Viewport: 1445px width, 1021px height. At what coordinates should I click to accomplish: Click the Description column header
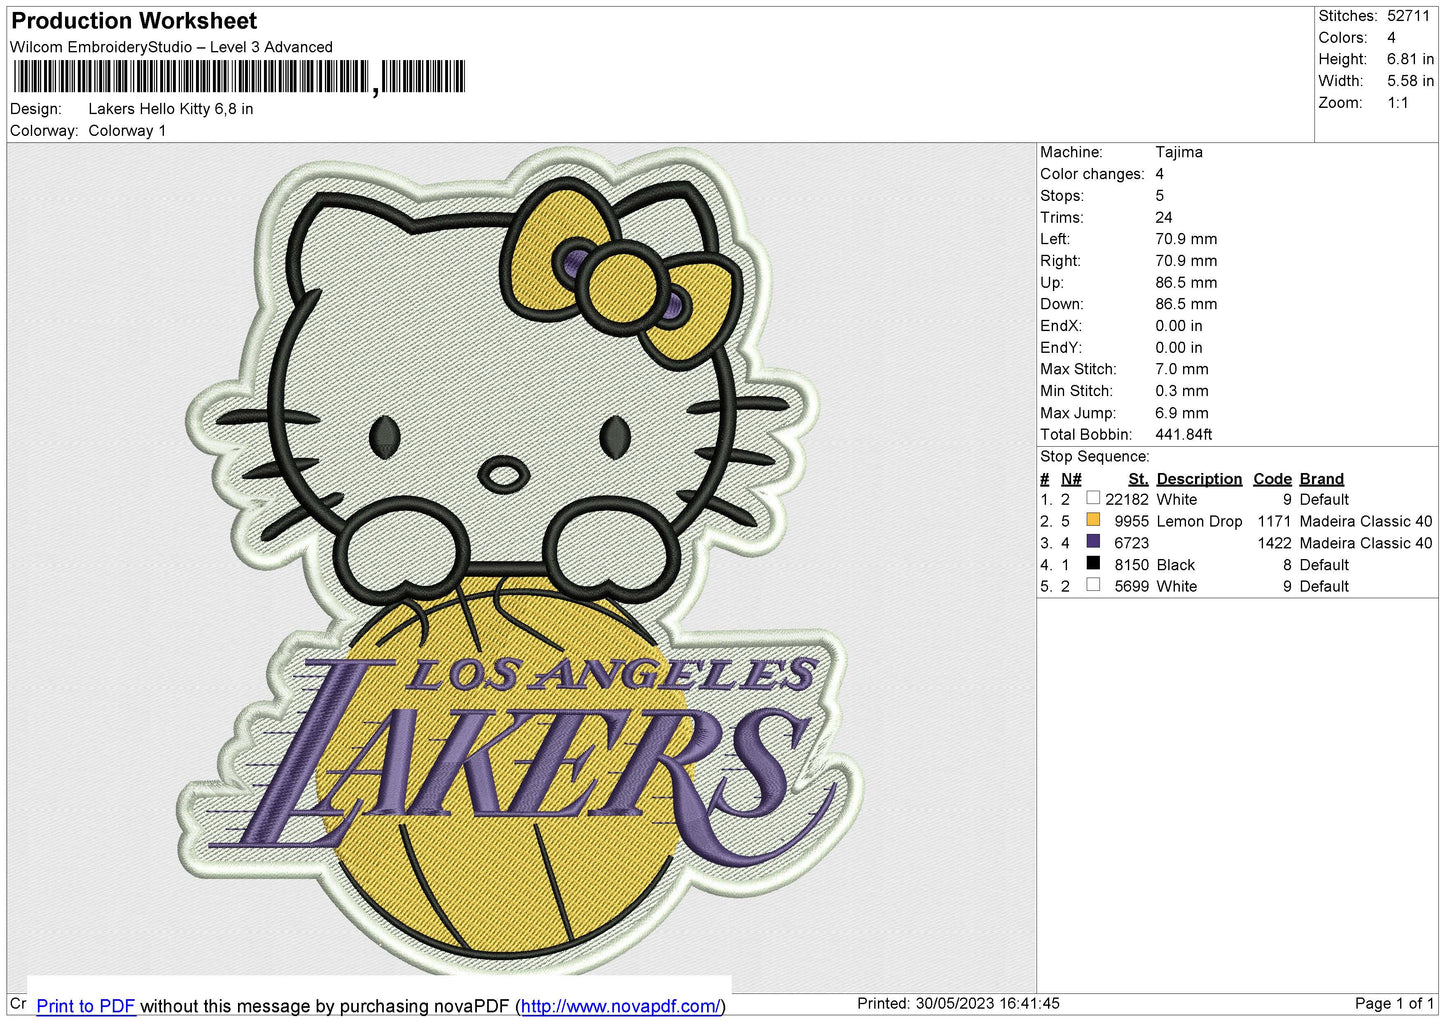coord(1199,479)
